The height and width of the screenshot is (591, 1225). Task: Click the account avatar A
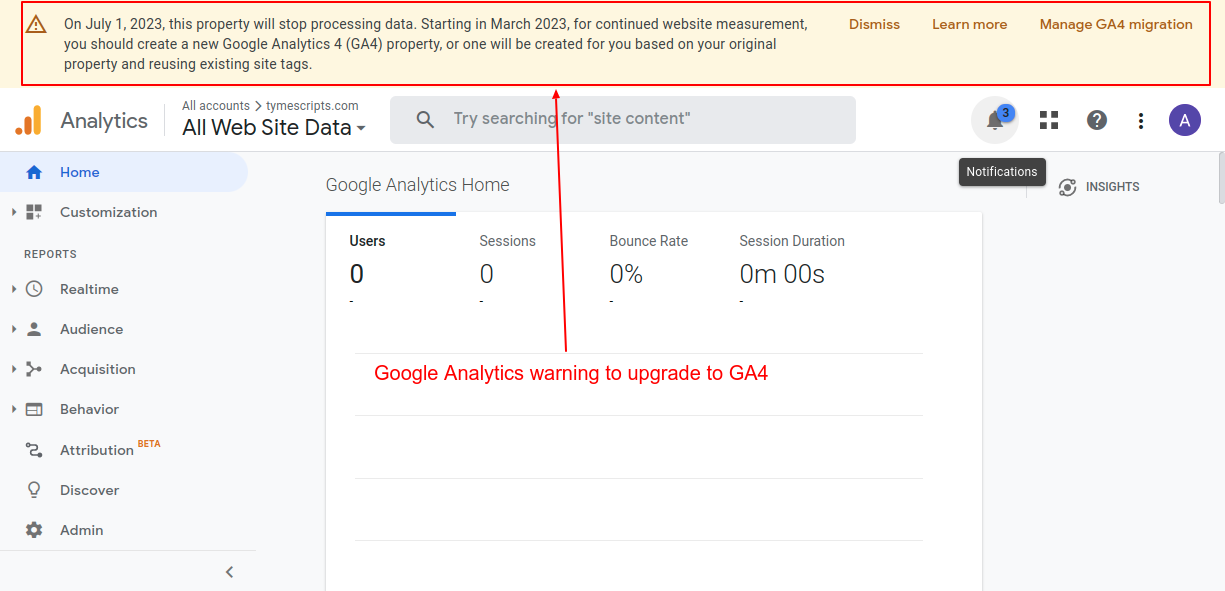[1185, 120]
